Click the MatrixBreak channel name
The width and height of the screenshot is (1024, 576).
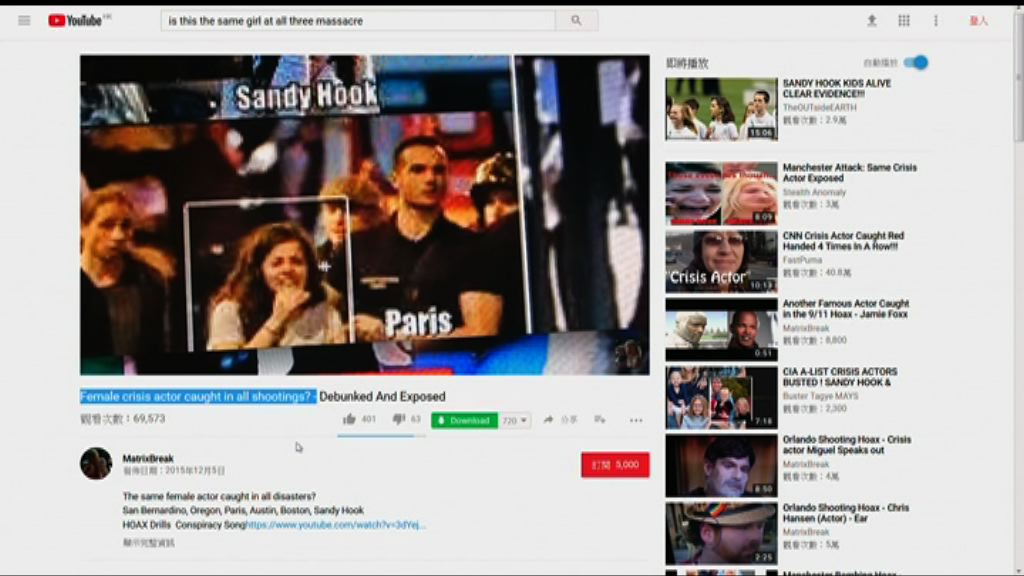coord(148,459)
